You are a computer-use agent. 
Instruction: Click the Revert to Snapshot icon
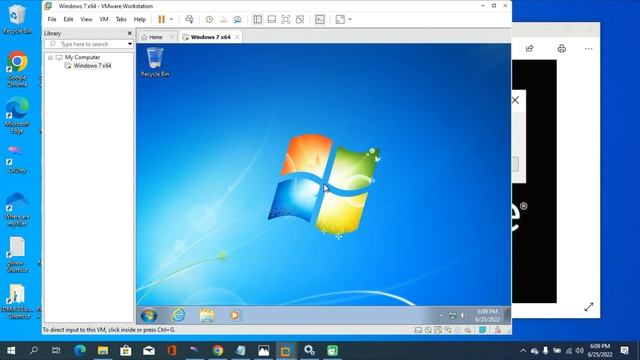[x=223, y=19]
